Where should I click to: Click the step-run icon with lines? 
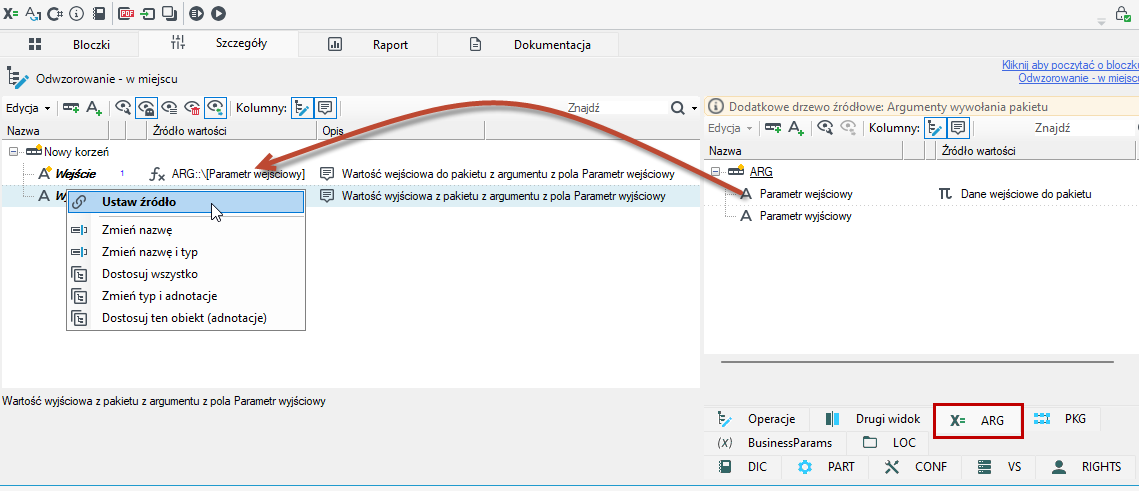(x=196, y=13)
